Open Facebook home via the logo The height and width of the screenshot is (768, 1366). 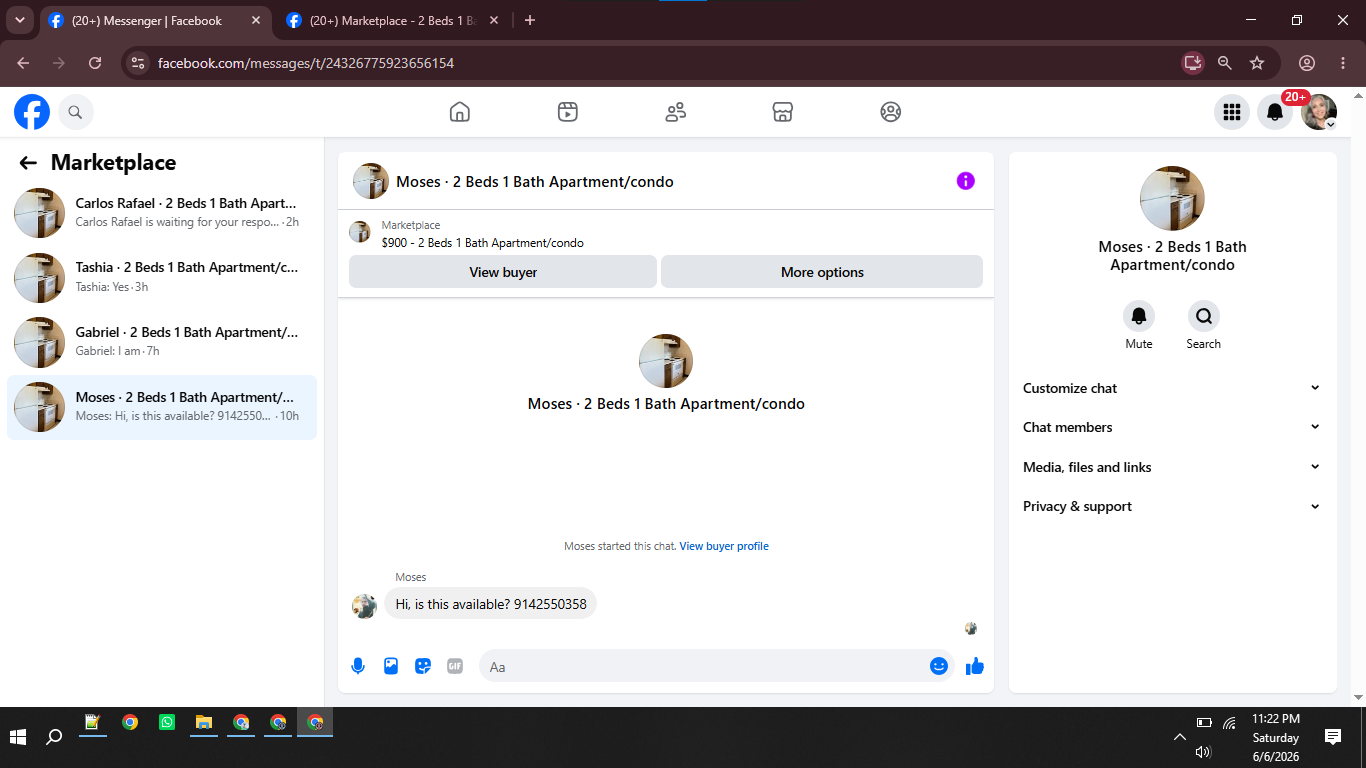tap(32, 112)
